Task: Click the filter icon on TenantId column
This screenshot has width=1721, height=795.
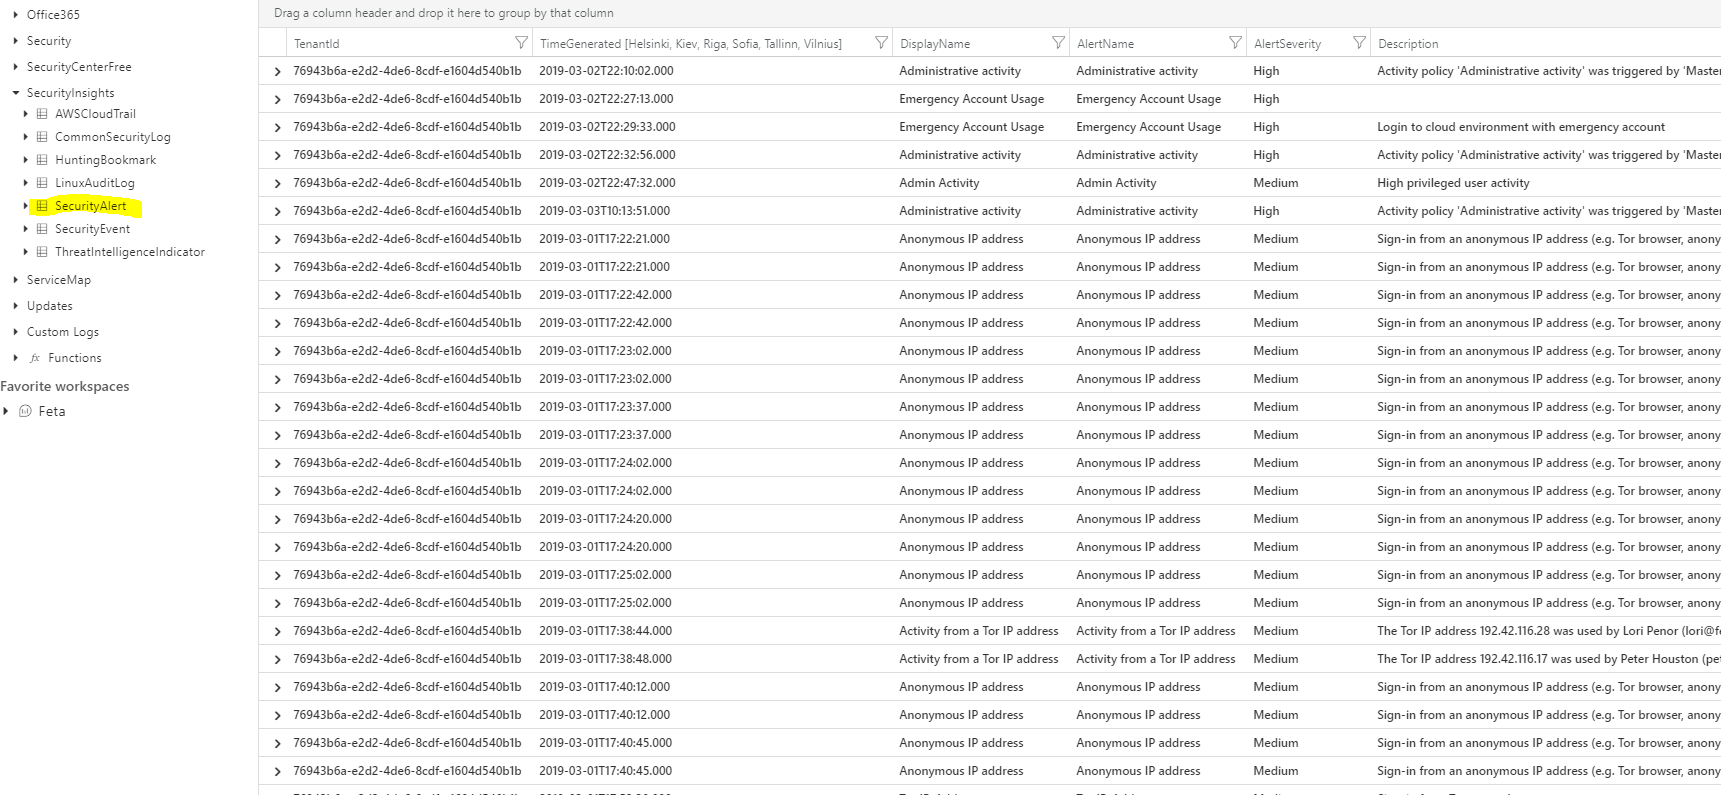Action: tap(521, 43)
